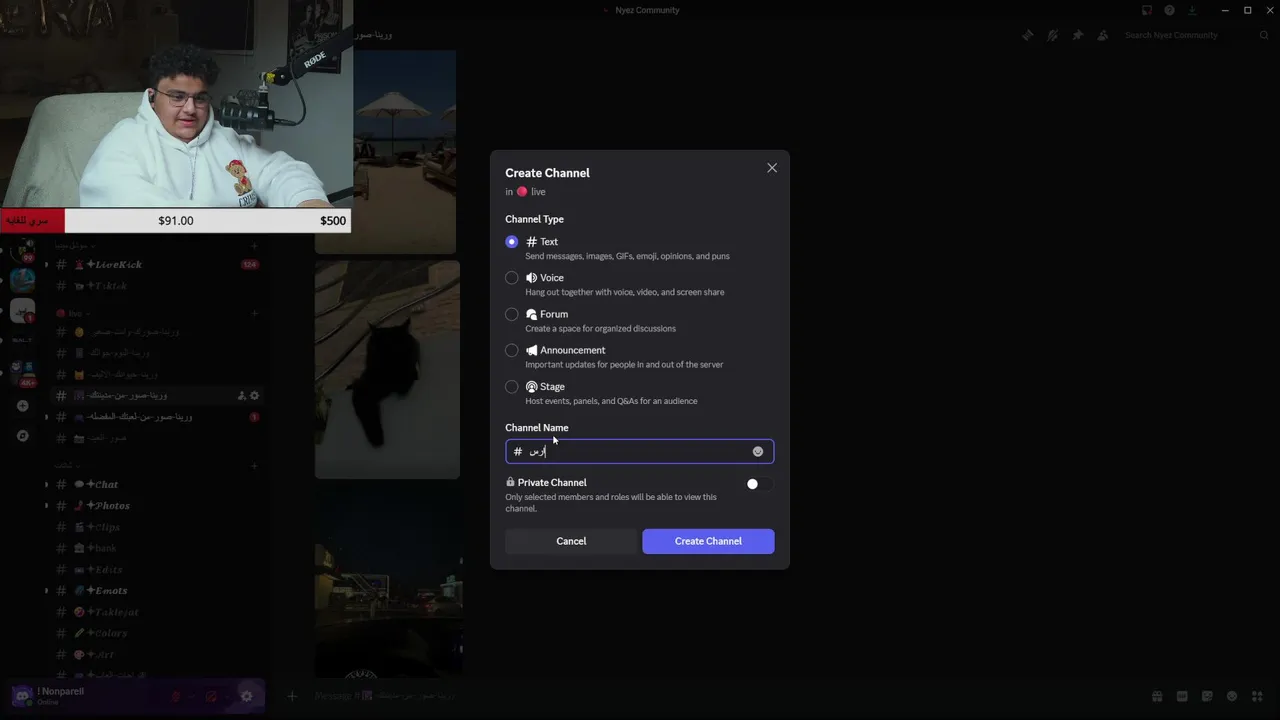
Task: Click the green download update icon
Action: click(1192, 10)
